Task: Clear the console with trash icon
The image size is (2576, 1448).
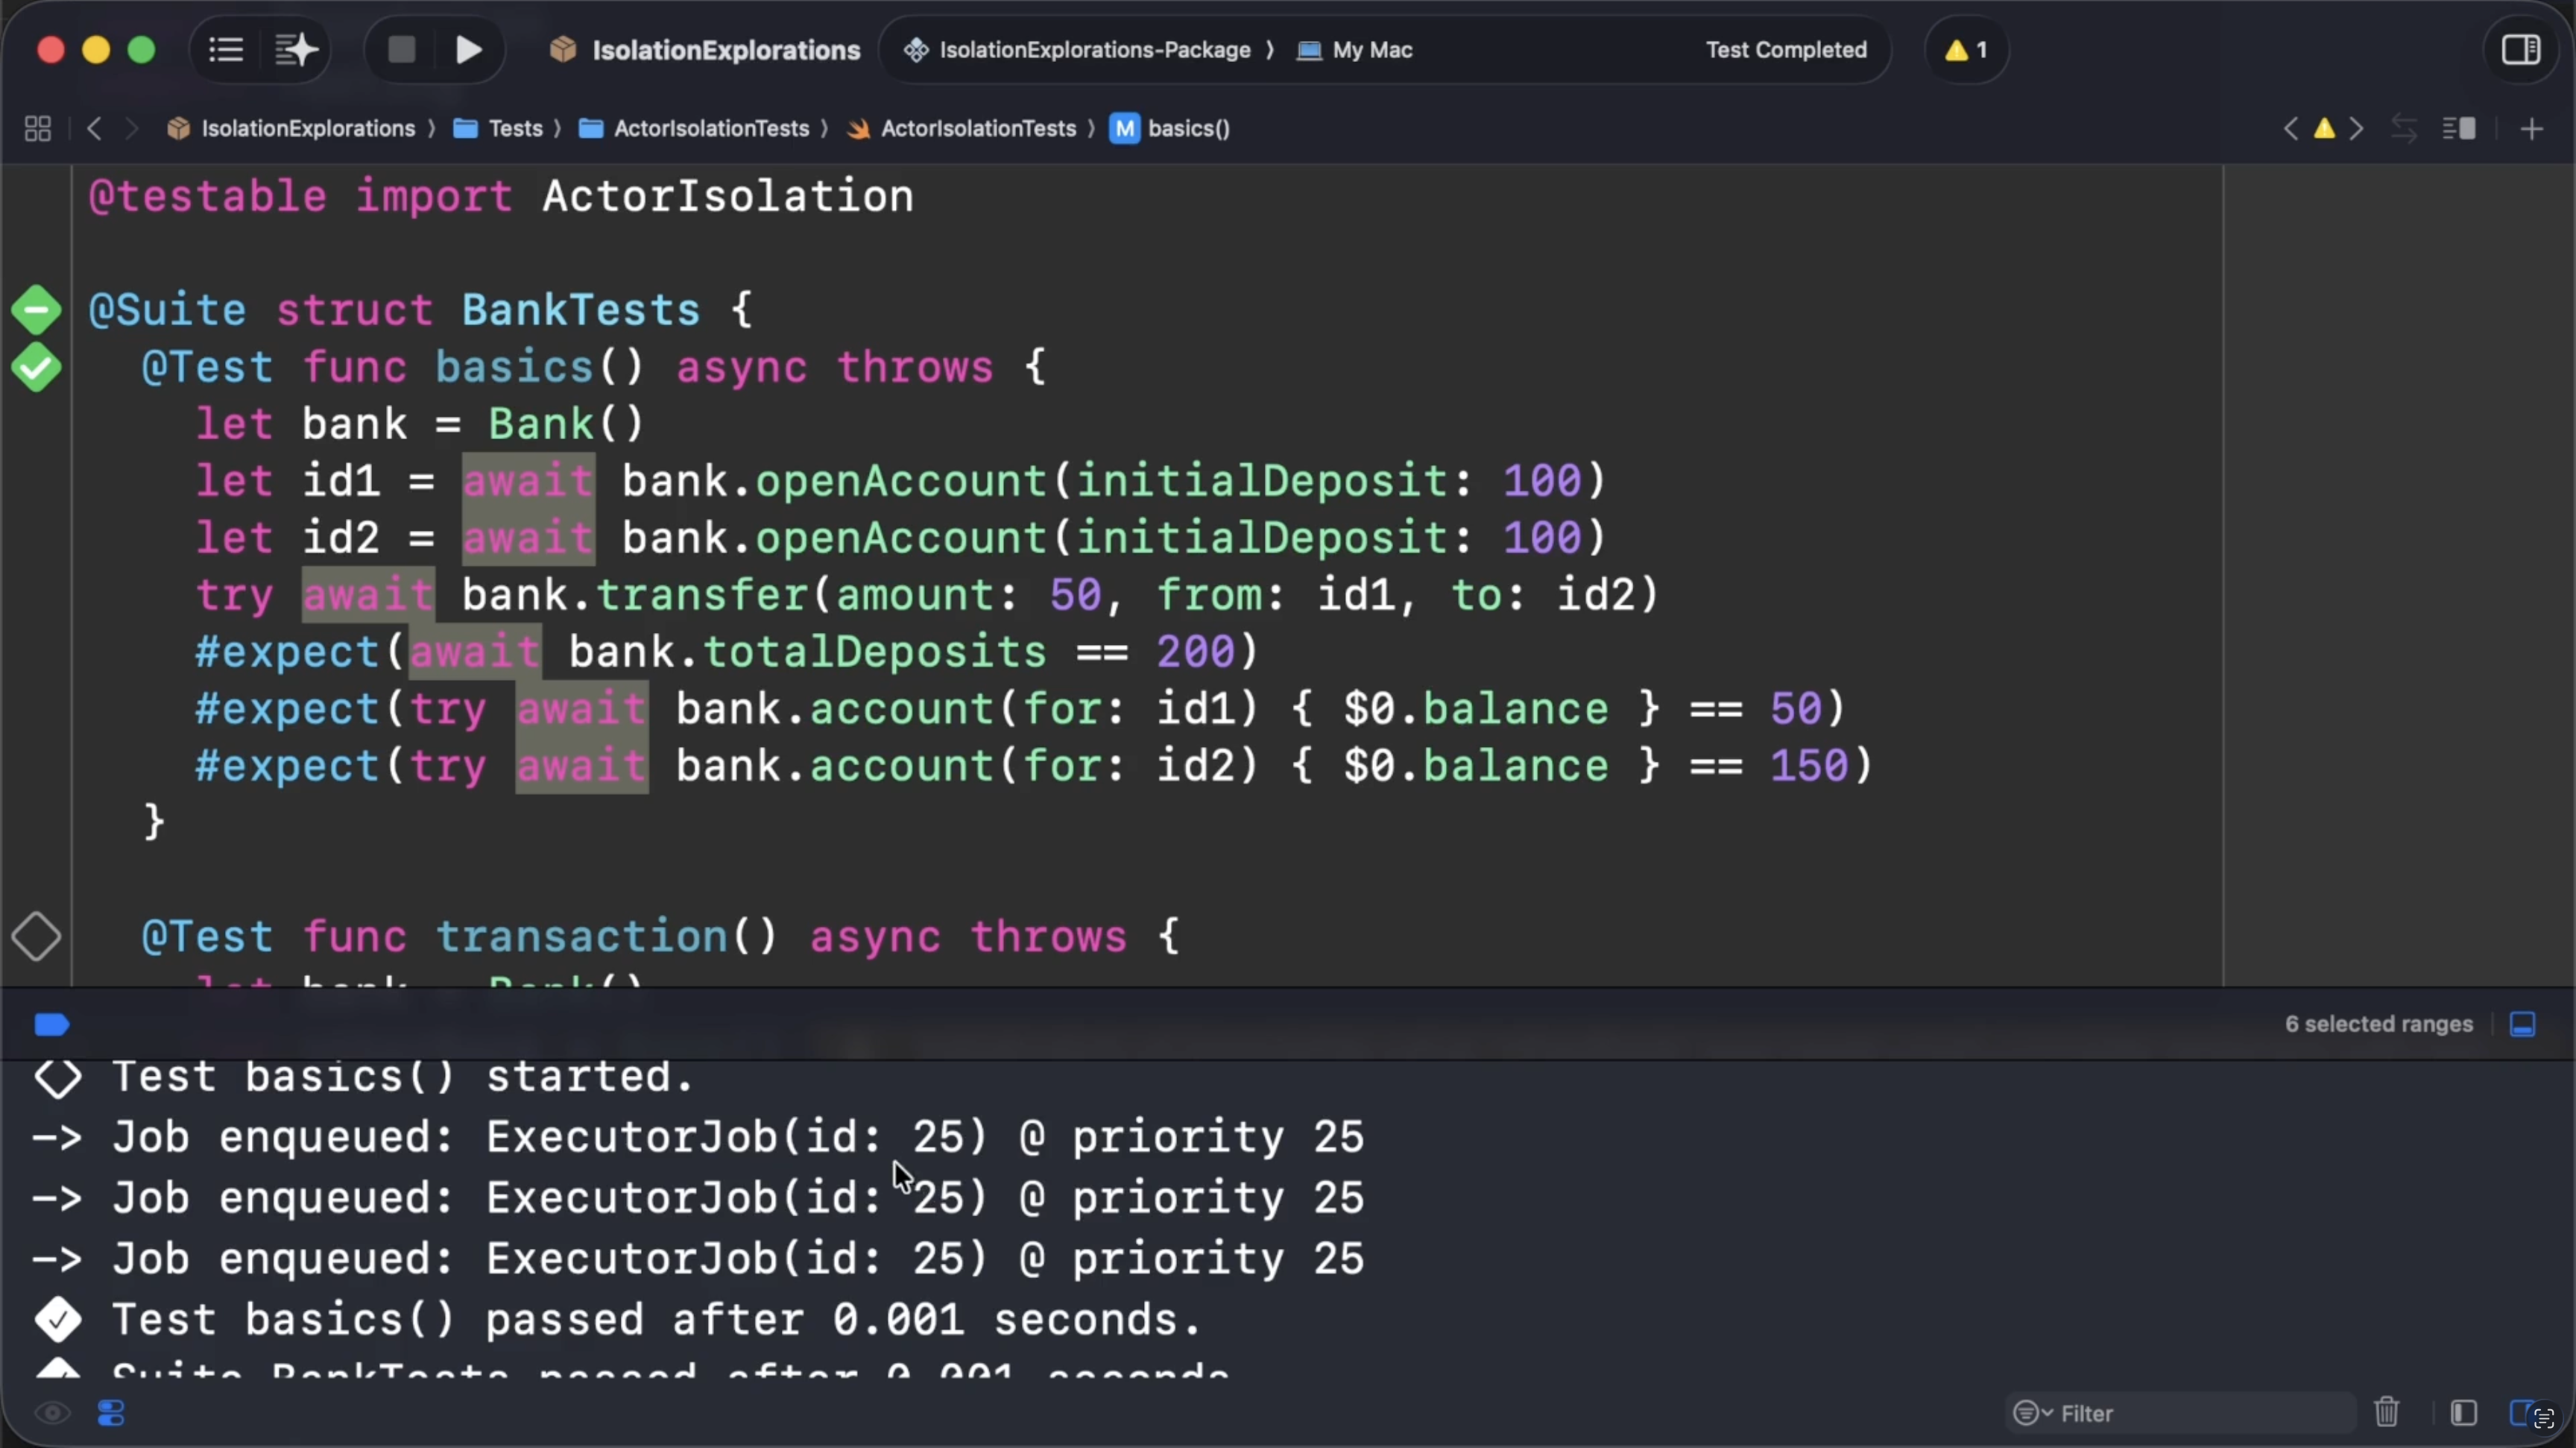Action: tap(2387, 1413)
